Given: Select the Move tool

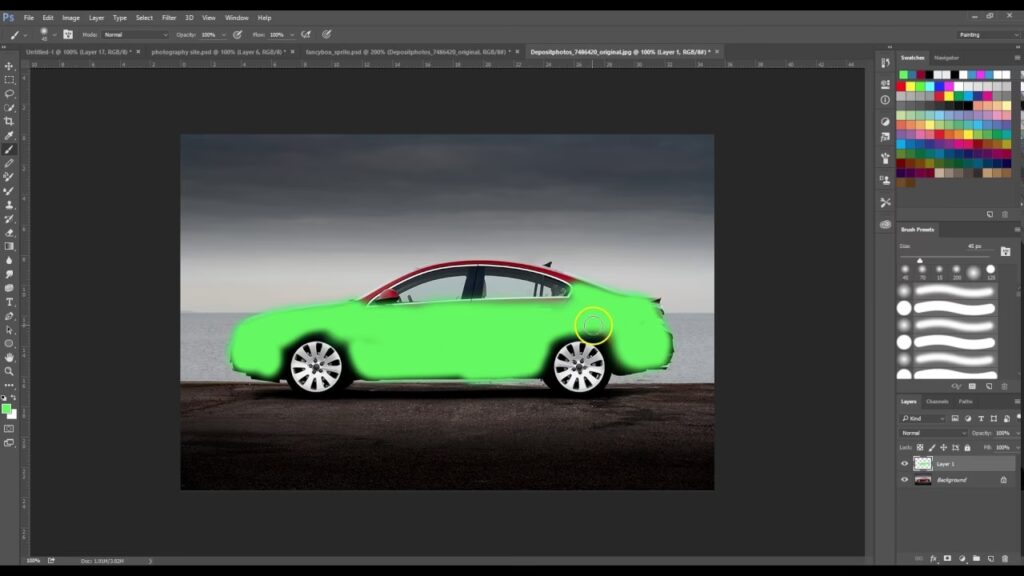Looking at the screenshot, I should (9, 66).
